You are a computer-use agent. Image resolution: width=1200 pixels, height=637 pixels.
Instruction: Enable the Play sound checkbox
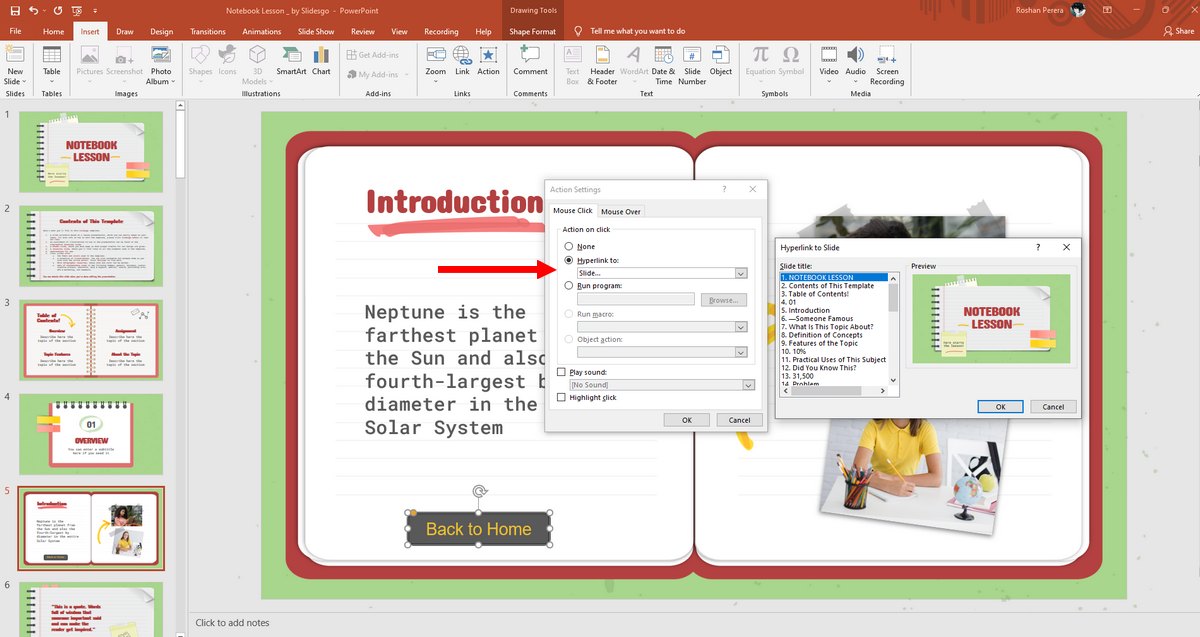(561, 372)
